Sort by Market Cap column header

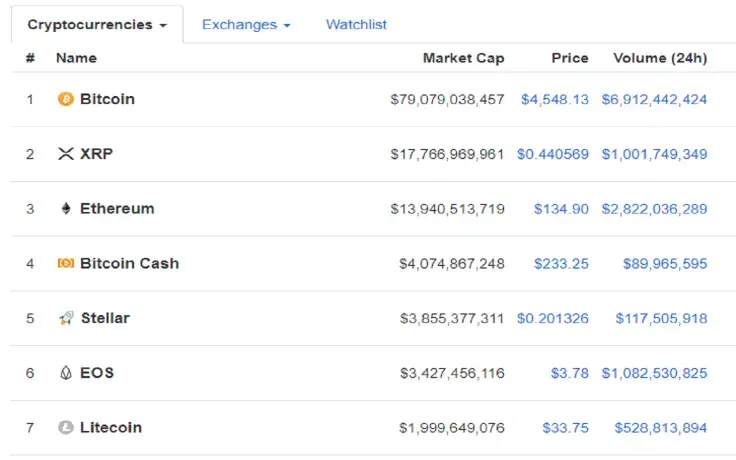pos(463,58)
